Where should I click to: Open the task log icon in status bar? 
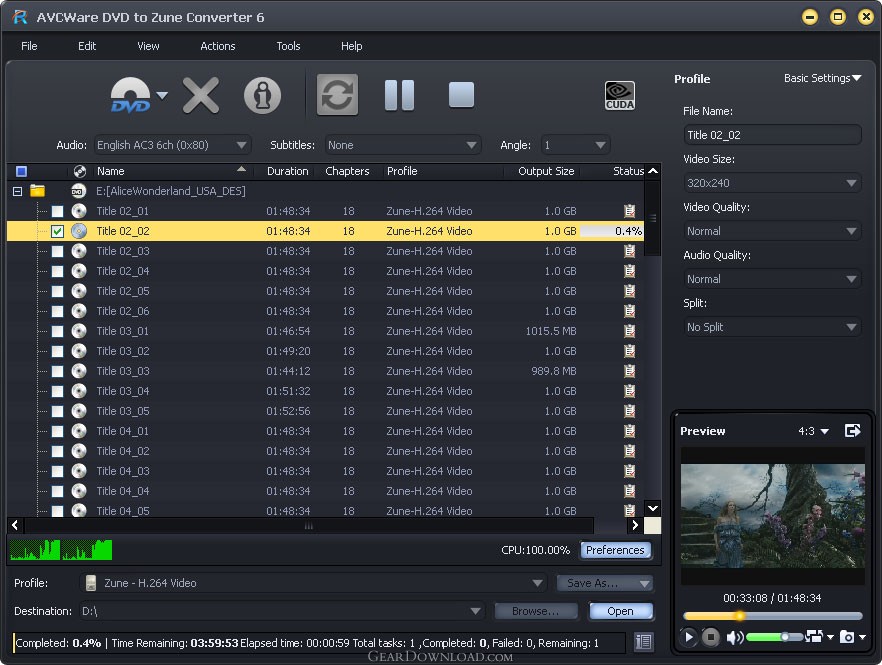[644, 641]
